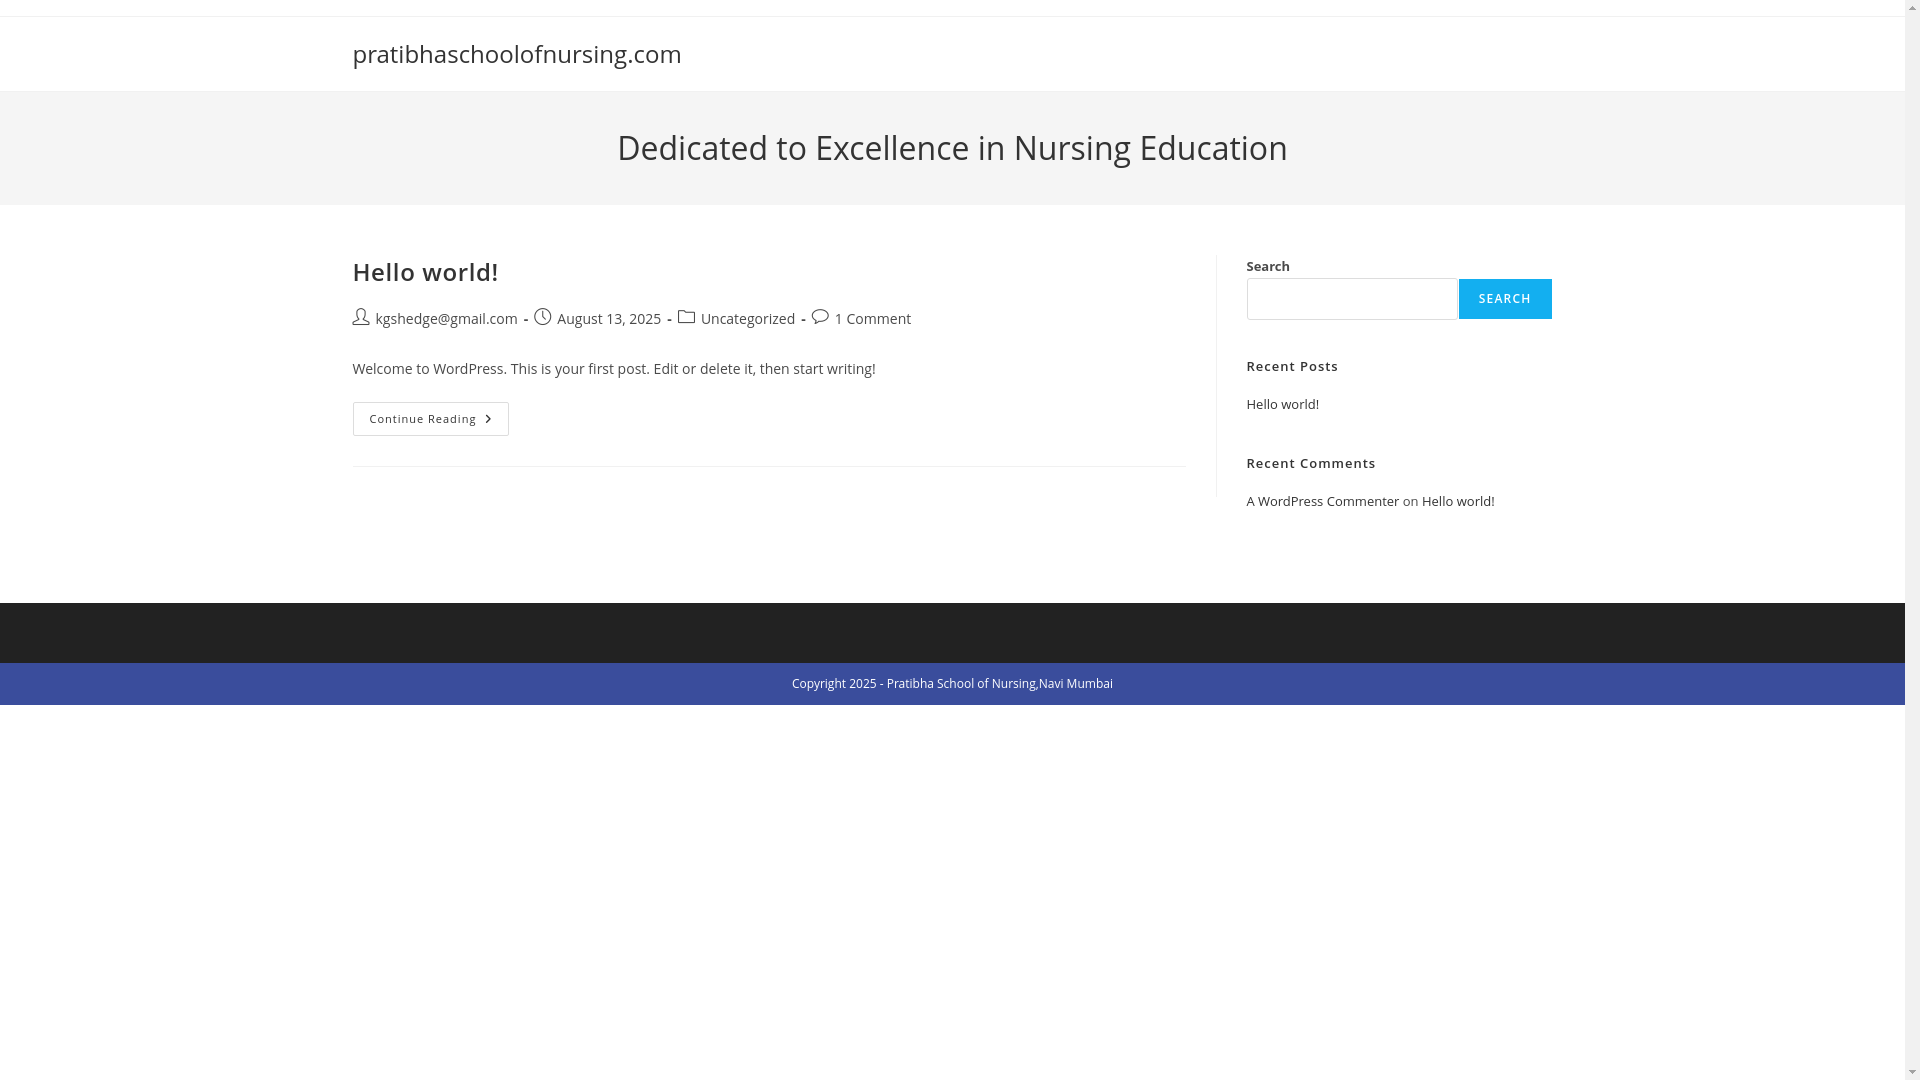
Task: Open A WordPress Commenter link
Action: 1322,502
